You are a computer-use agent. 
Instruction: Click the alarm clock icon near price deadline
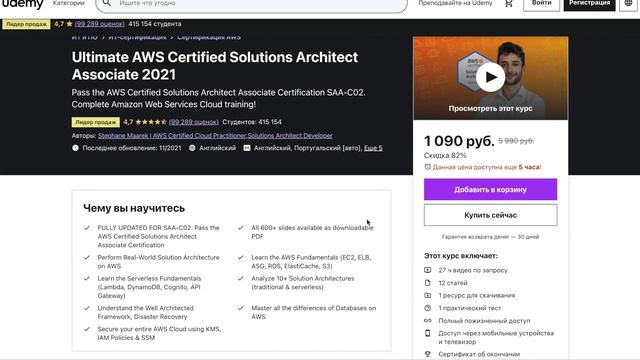pyautogui.click(x=427, y=167)
